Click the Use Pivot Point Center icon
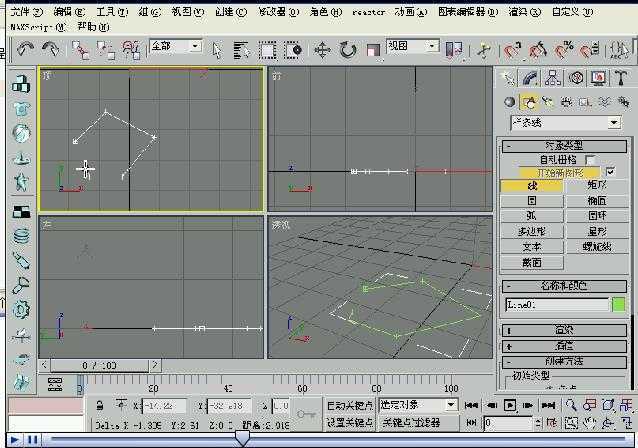Screen dimensions: 638x448 tap(454, 50)
